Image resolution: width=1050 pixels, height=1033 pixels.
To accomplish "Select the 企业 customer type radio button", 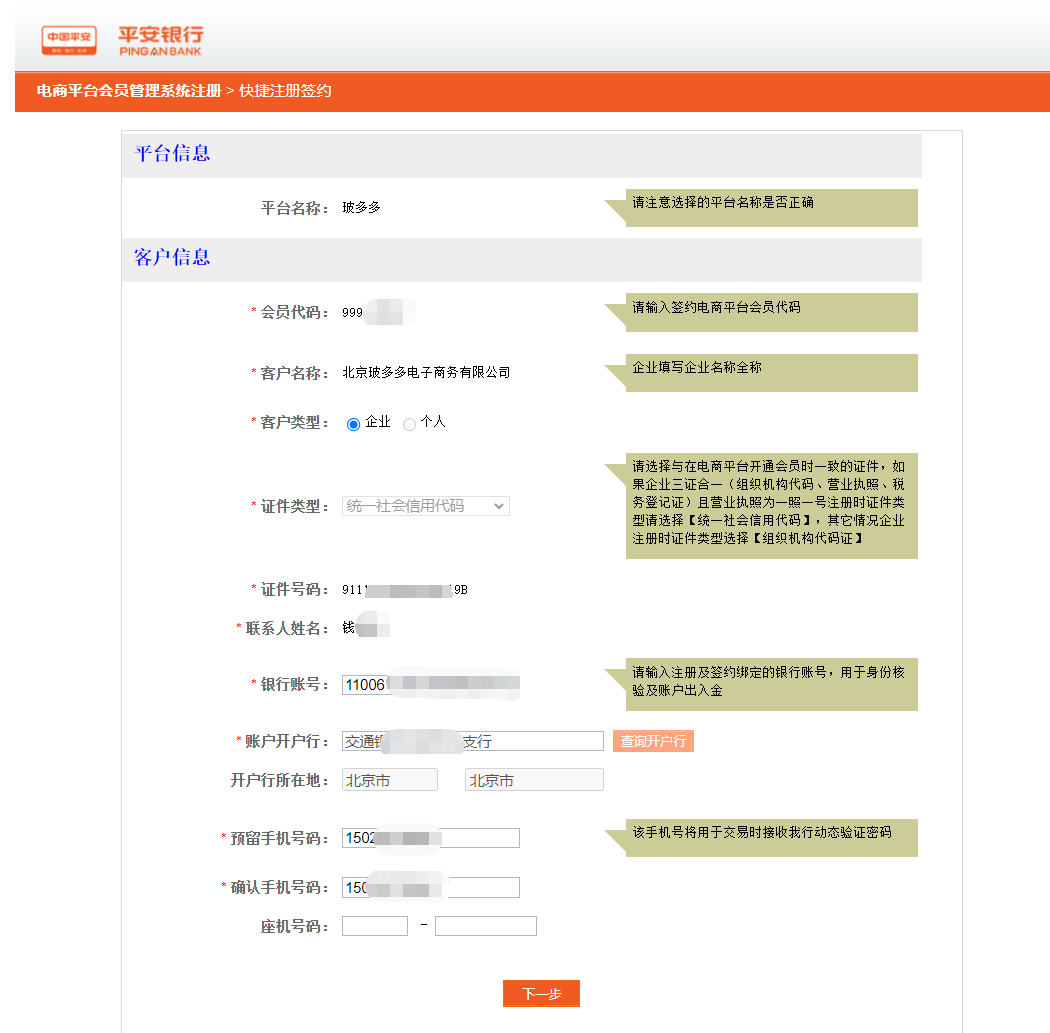I will pyautogui.click(x=354, y=424).
